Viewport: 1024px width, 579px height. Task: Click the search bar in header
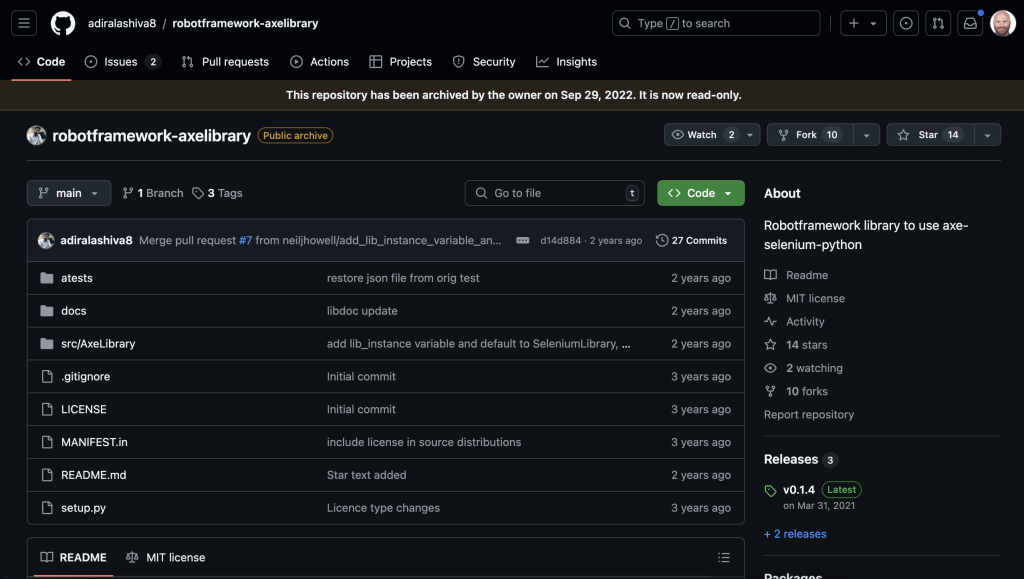(716, 23)
